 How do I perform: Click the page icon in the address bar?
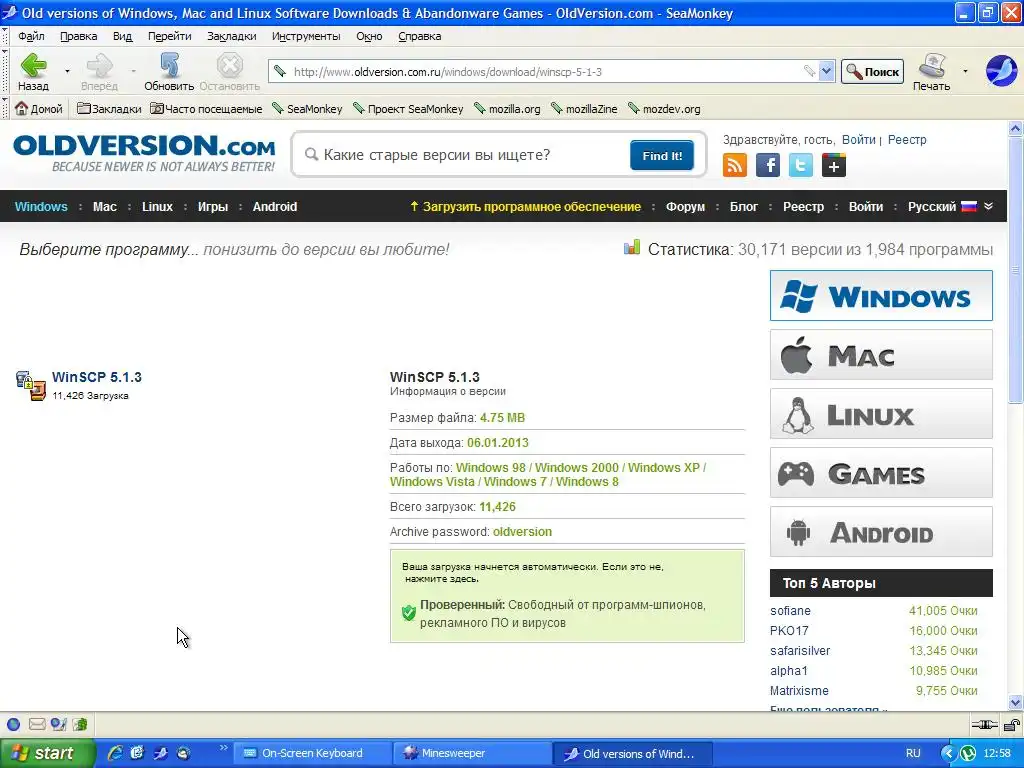[x=280, y=71]
